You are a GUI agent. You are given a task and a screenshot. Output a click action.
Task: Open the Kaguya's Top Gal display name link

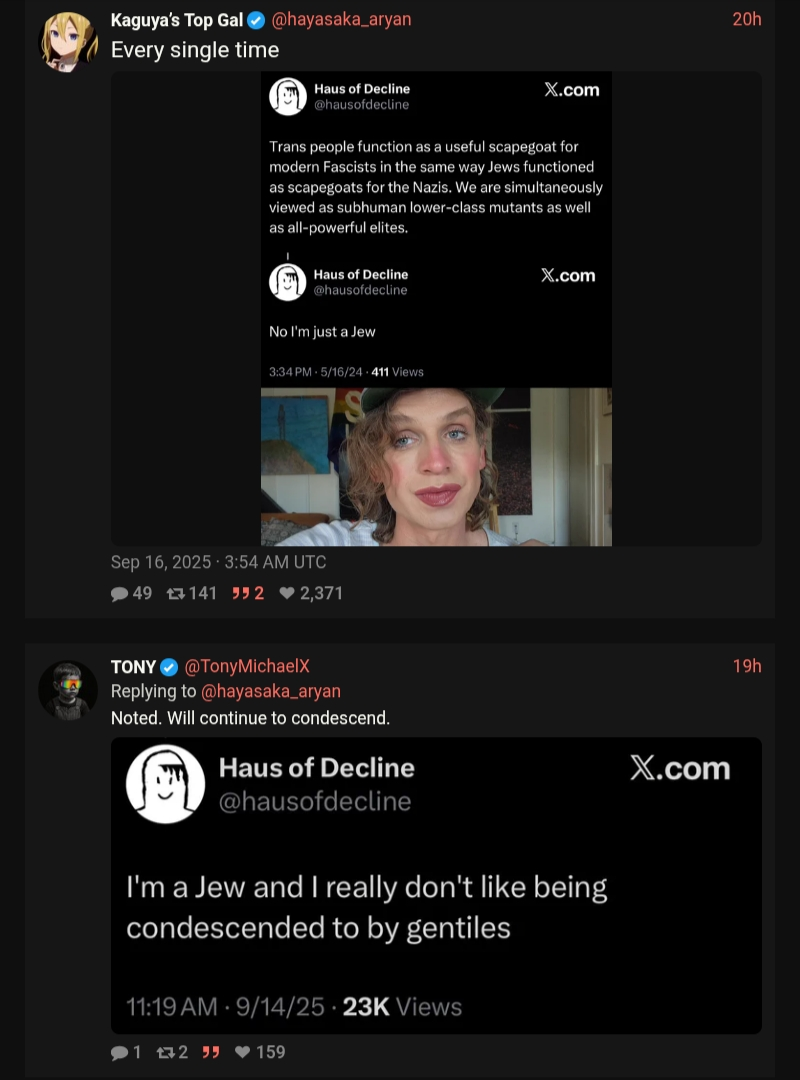click(178, 20)
